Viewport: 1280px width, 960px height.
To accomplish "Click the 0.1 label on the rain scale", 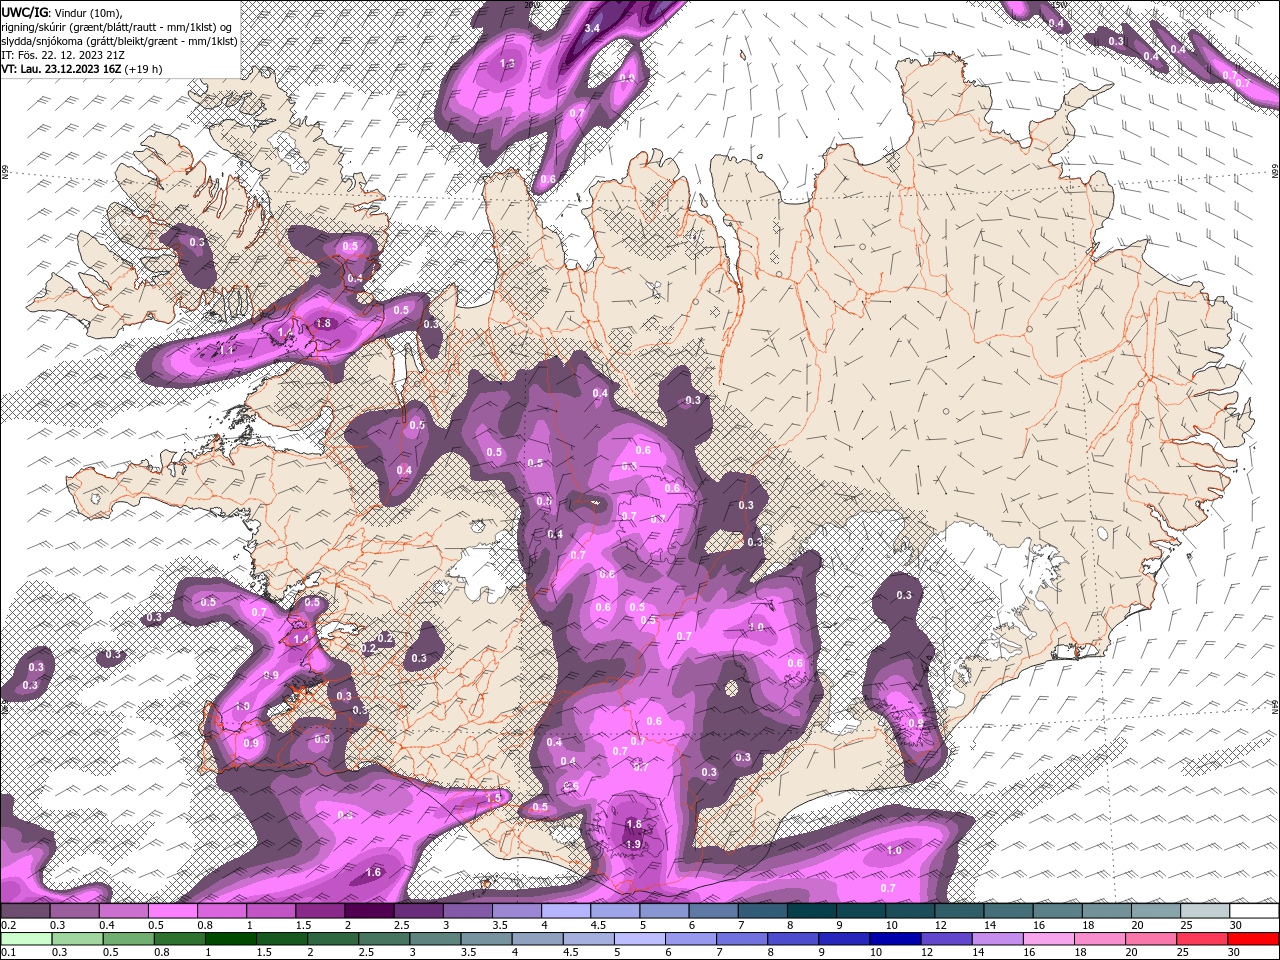I will click(x=7, y=952).
